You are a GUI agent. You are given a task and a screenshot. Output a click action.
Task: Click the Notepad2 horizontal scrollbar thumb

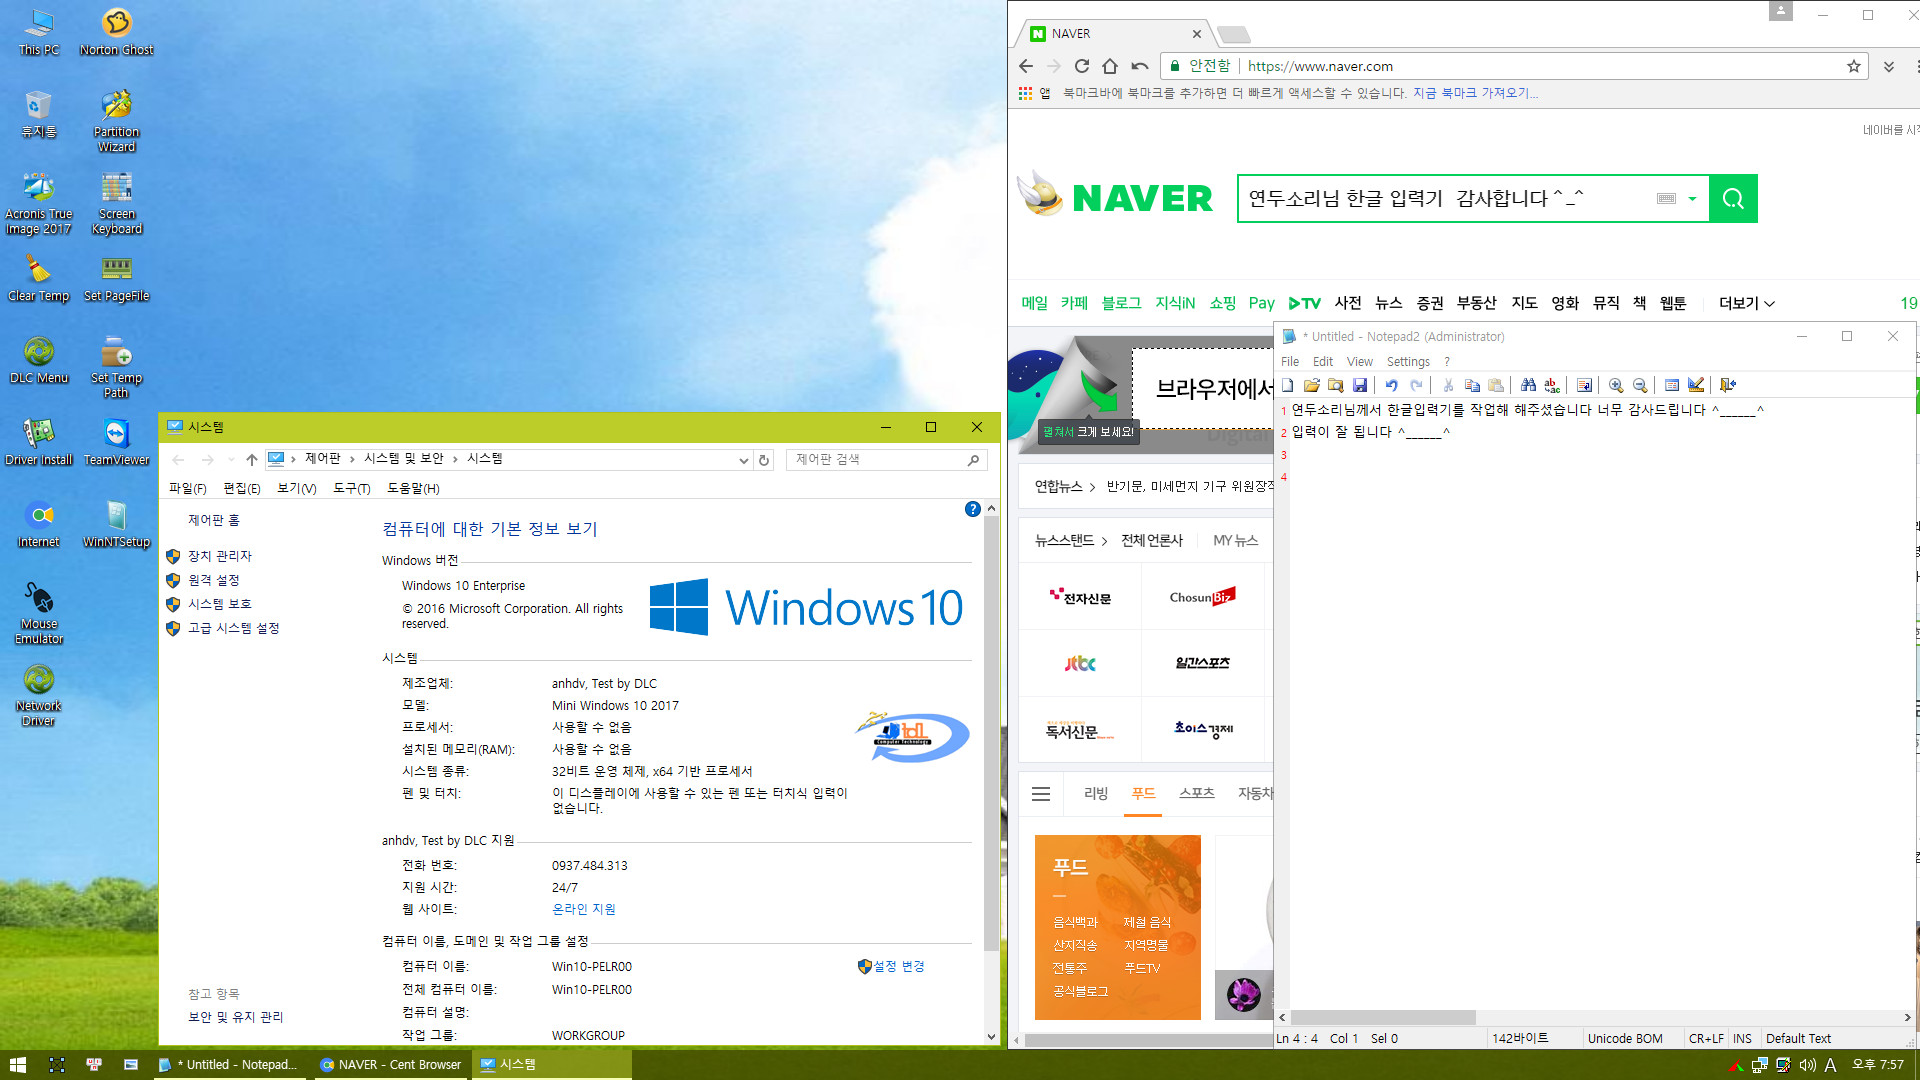(x=1383, y=1017)
